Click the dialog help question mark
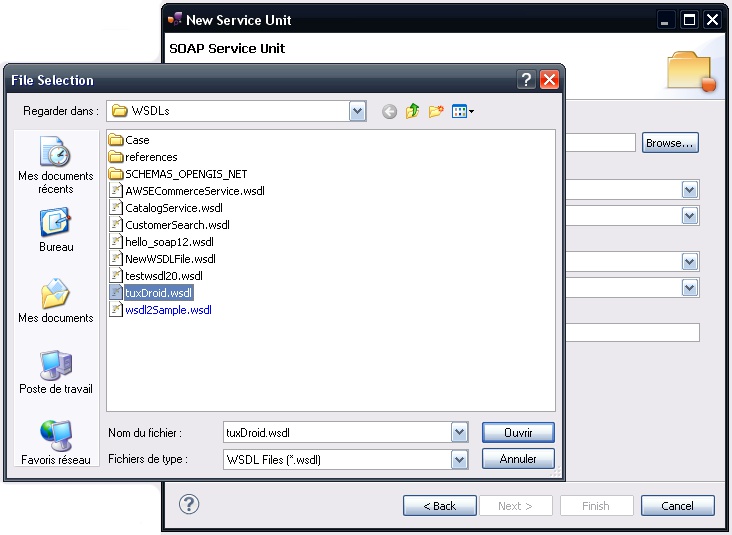732x535 pixels. [526, 80]
